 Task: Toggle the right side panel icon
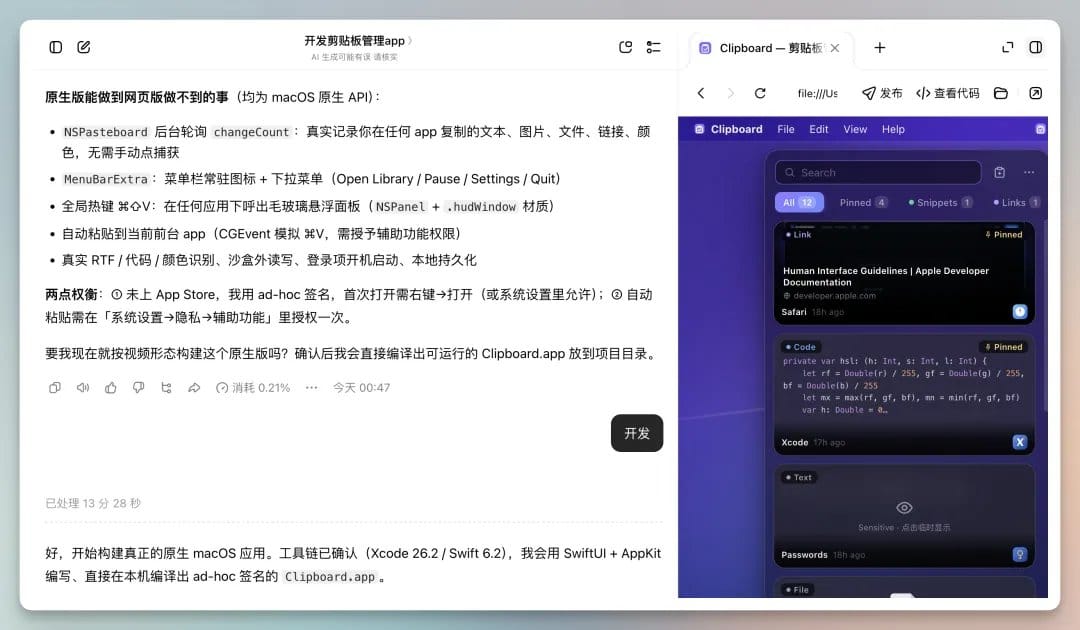(1035, 47)
